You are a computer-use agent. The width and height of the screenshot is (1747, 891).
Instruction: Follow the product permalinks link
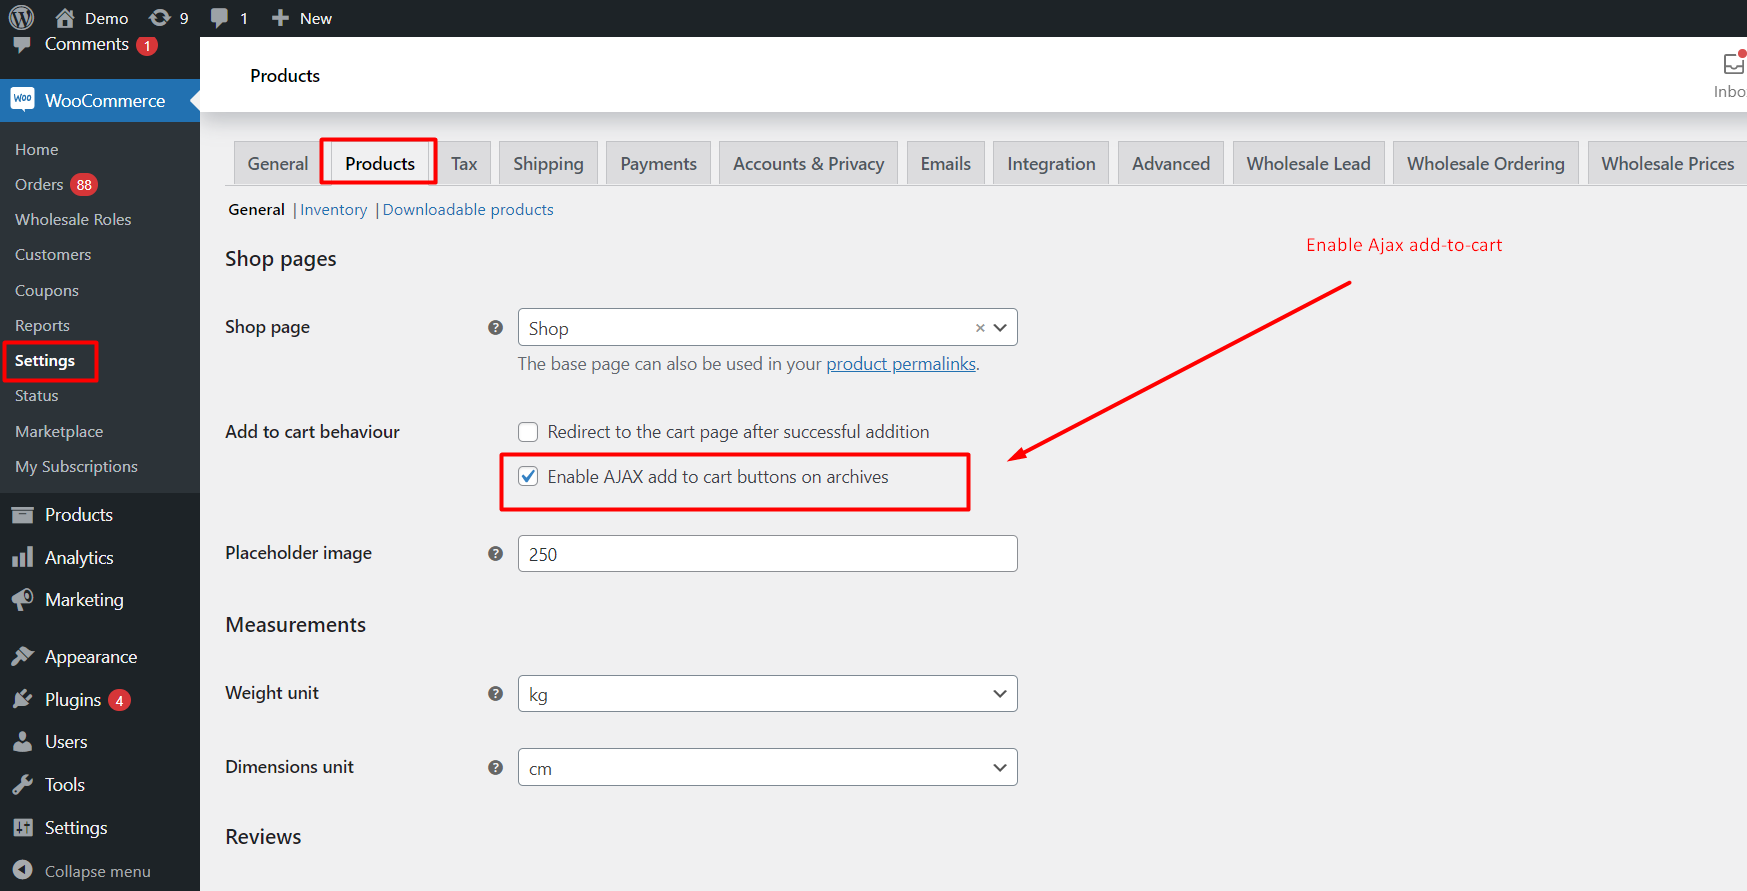click(901, 364)
